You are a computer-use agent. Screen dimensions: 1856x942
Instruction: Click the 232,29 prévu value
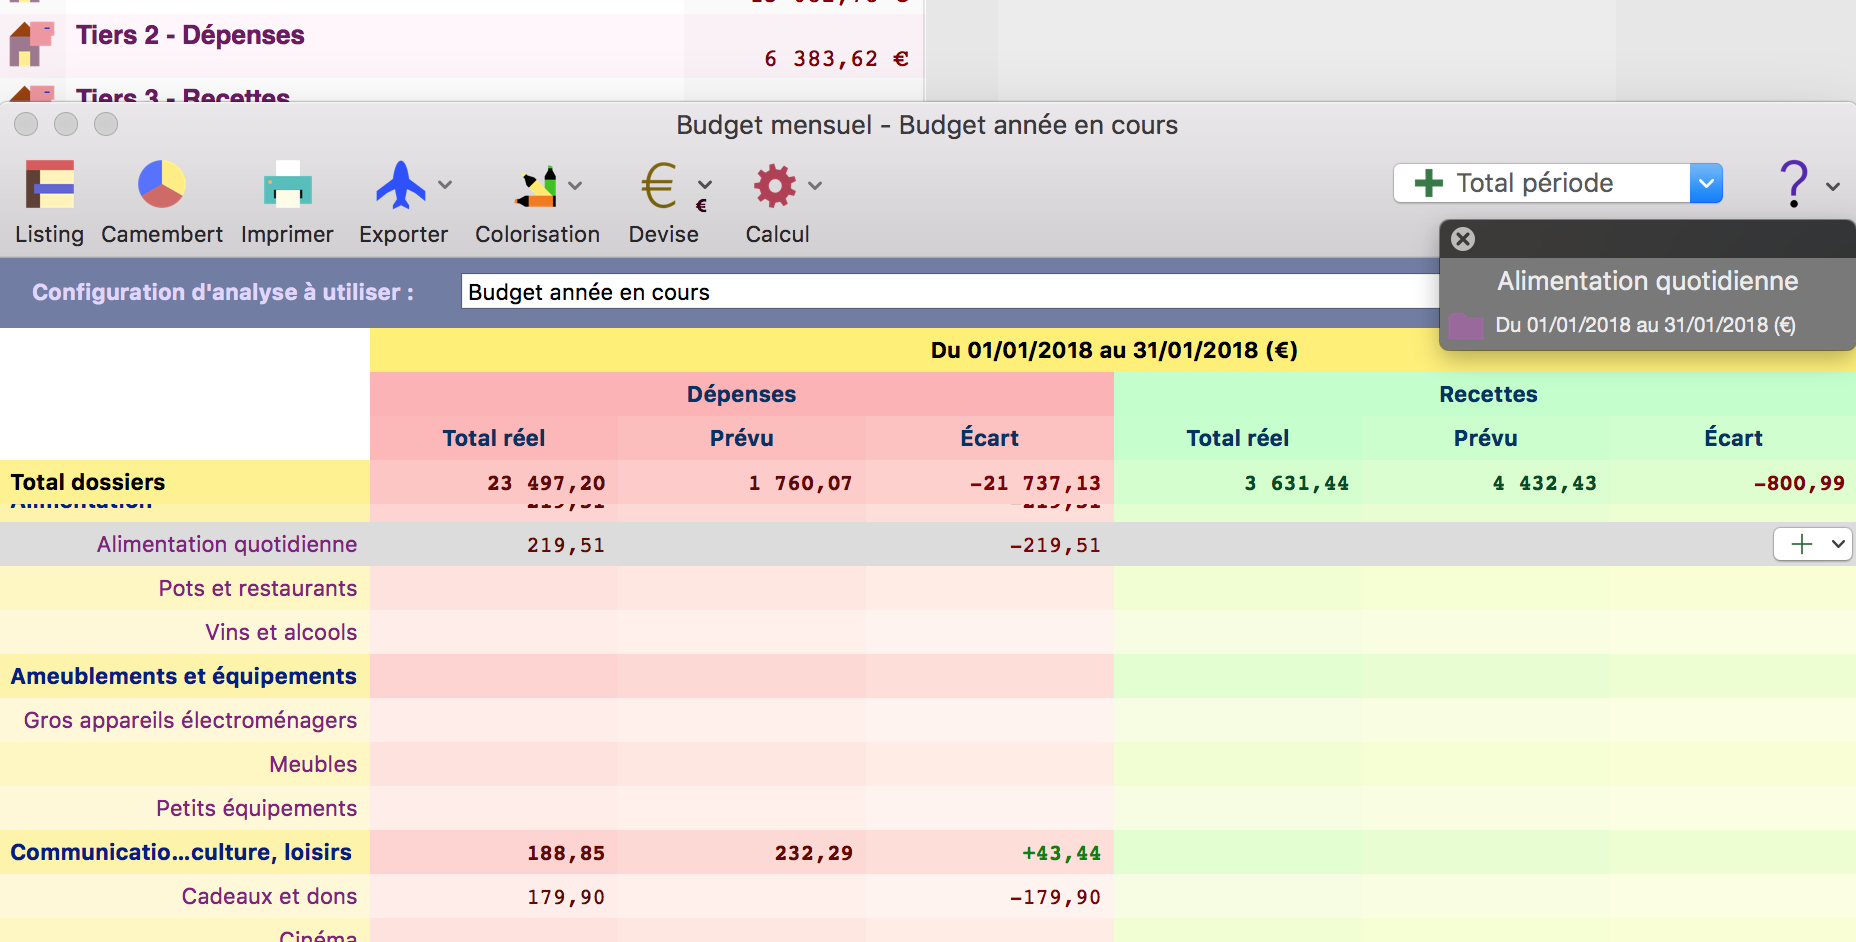[814, 853]
